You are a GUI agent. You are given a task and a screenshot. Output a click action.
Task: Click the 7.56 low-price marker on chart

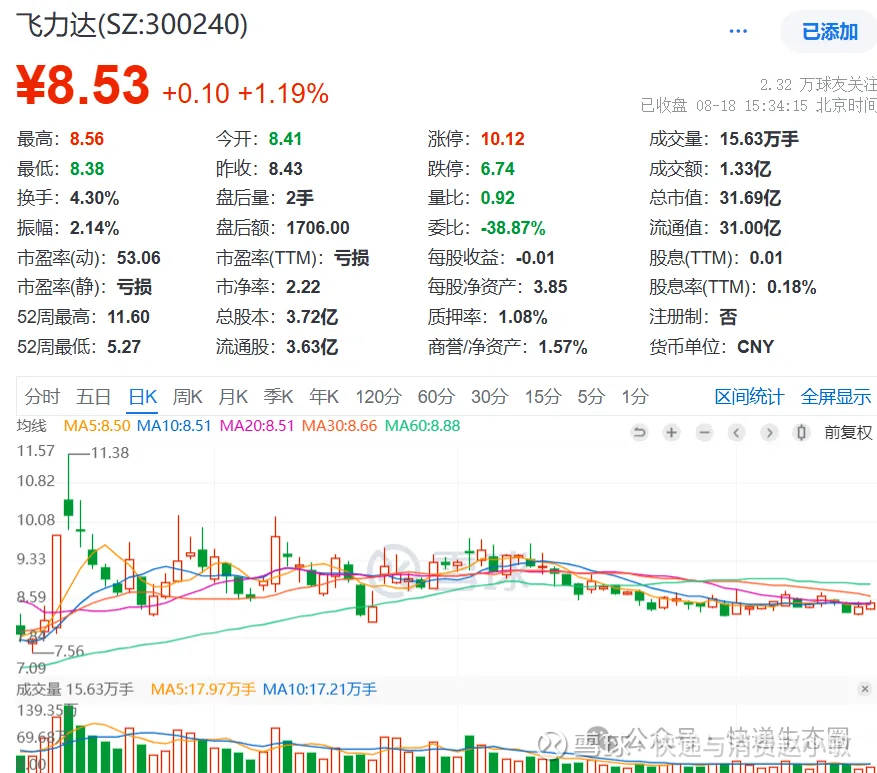pyautogui.click(x=69, y=651)
